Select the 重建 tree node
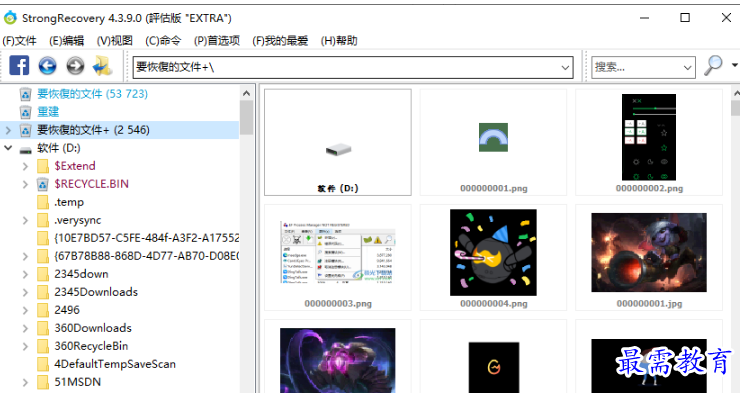This screenshot has height=393, width=740. point(48,112)
